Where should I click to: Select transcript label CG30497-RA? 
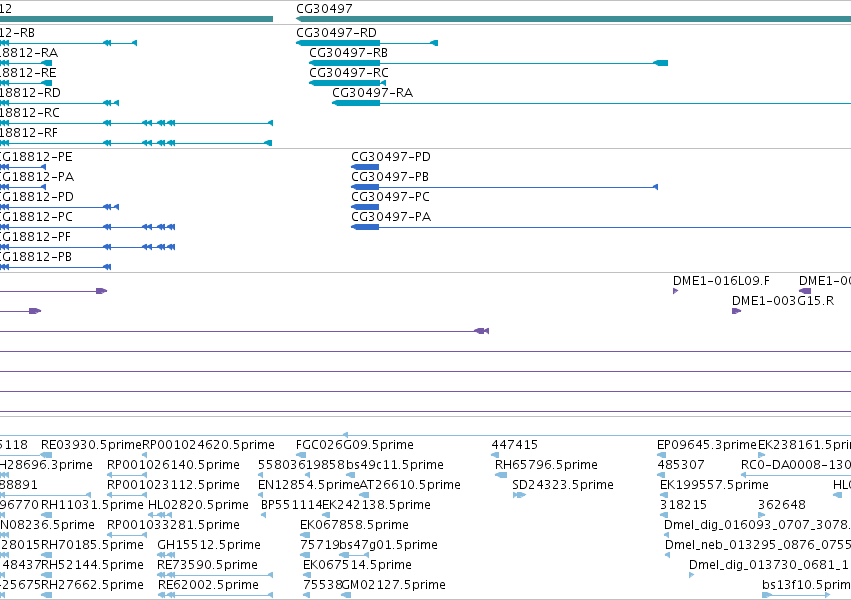pos(372,93)
